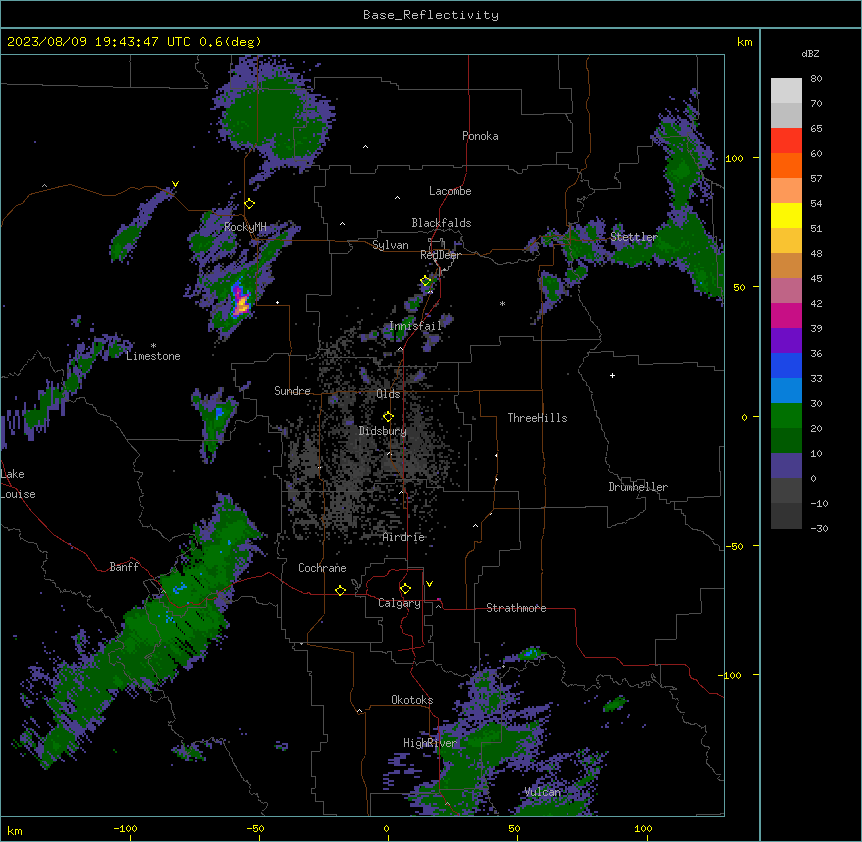Click the yellow diamond marker near RedDeer
862x842 pixels.
point(426,281)
